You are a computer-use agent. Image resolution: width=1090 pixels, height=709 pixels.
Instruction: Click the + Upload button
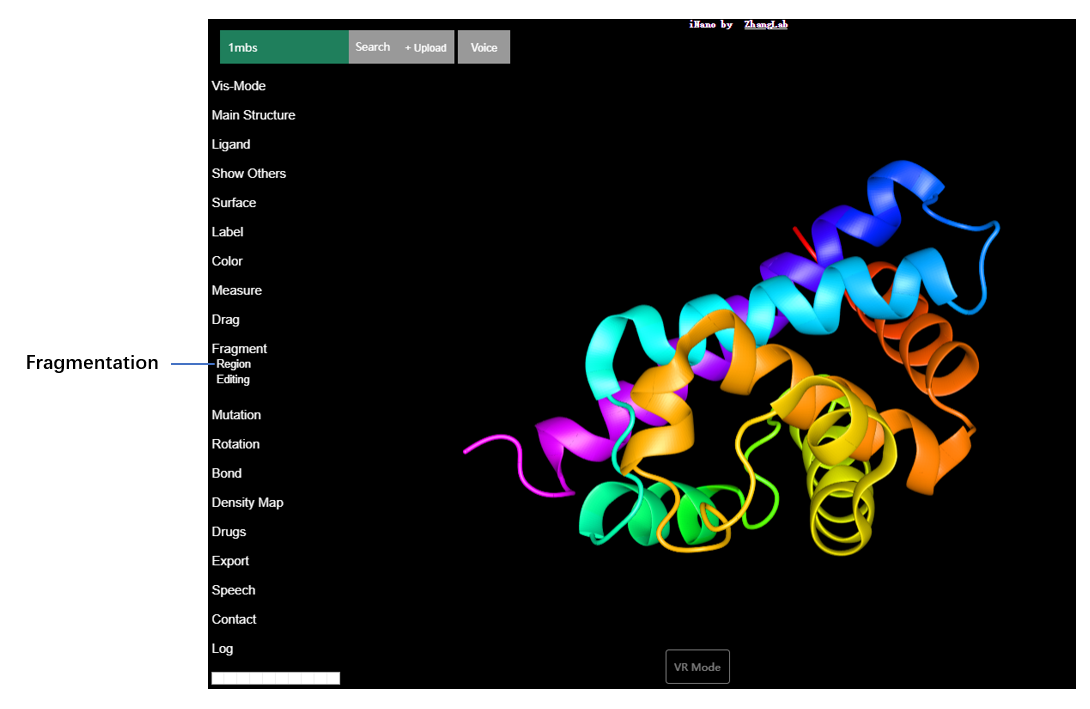click(x=426, y=48)
